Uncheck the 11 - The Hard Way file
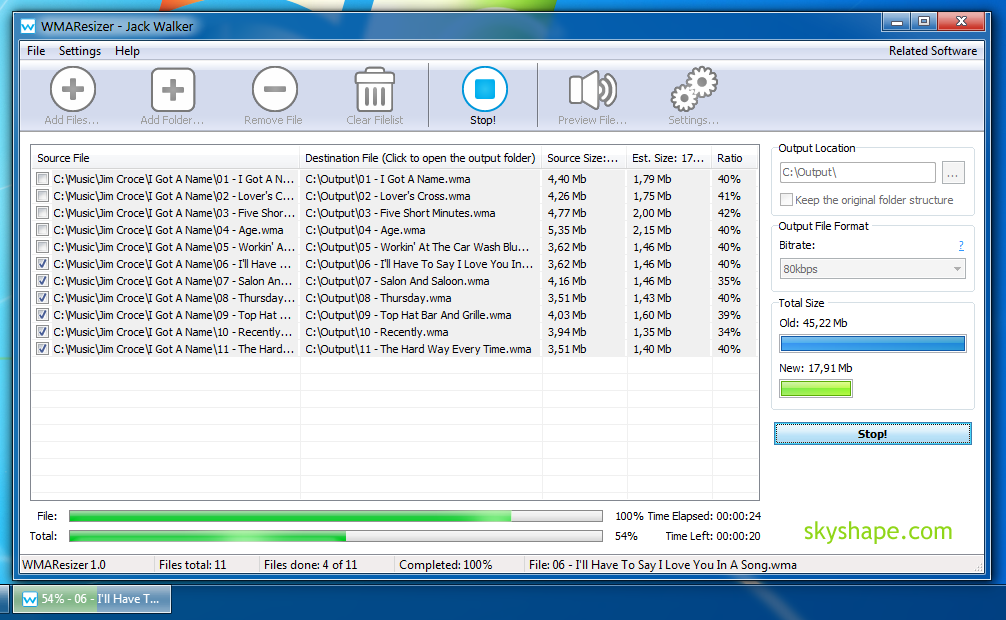This screenshot has height=620, width=1006. pyautogui.click(x=42, y=349)
